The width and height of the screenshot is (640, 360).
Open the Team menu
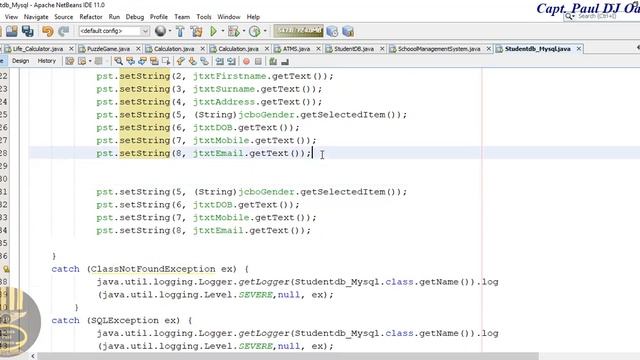pyautogui.click(x=182, y=17)
